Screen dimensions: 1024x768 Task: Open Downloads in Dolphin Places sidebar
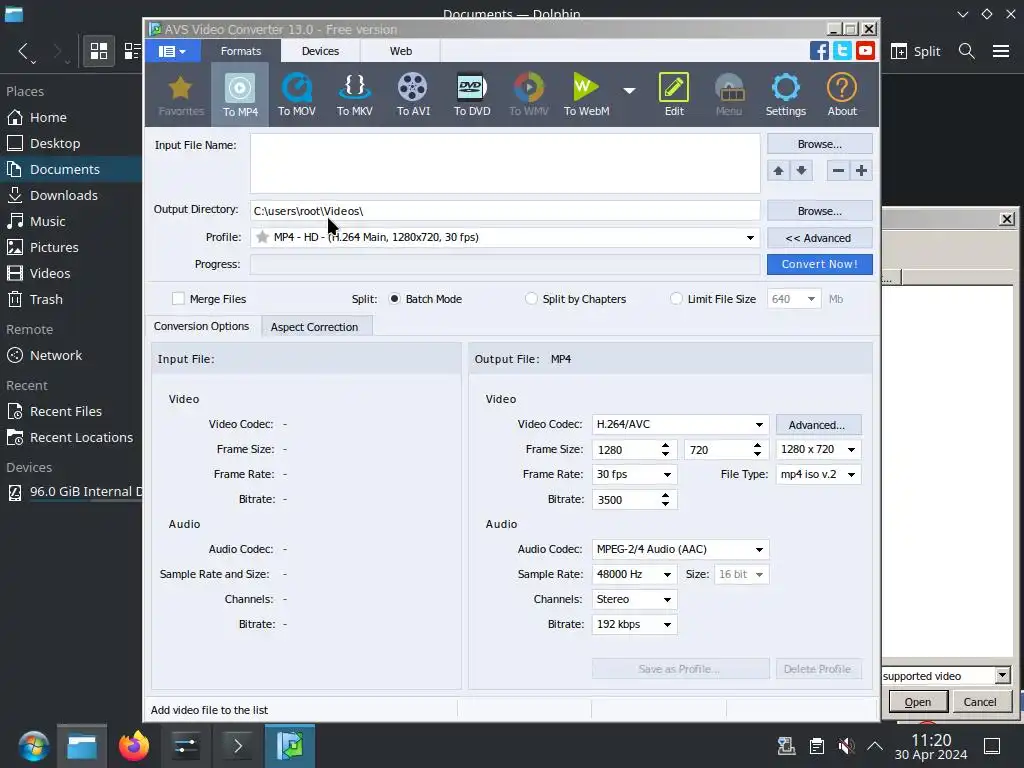pyautogui.click(x=64, y=195)
